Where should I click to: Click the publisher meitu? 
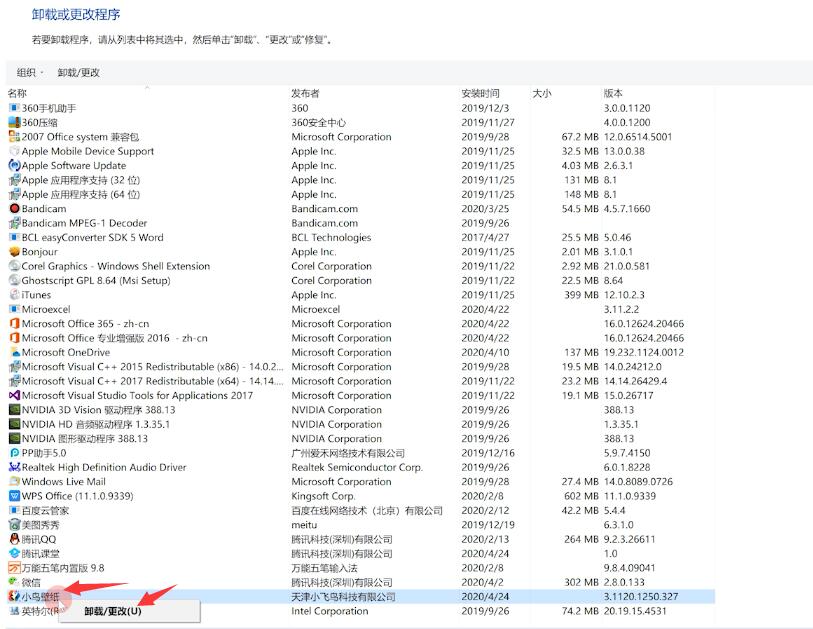tap(304, 525)
